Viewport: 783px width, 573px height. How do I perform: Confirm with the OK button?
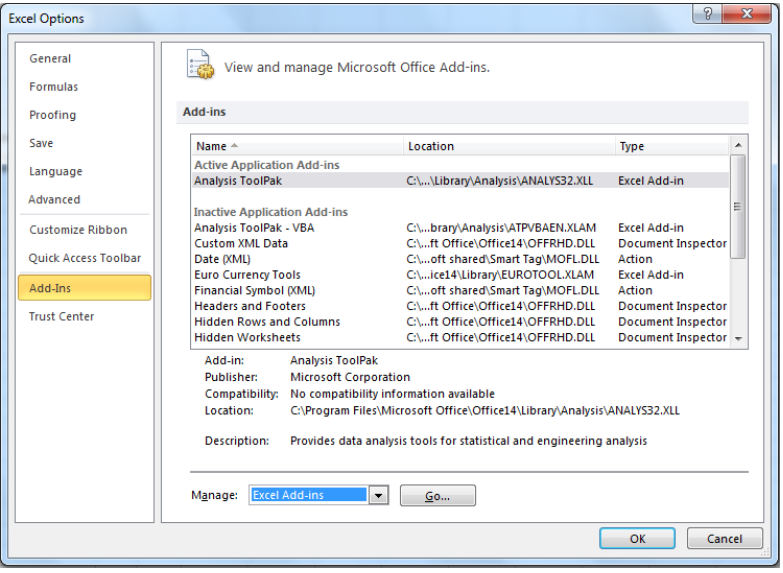point(637,539)
